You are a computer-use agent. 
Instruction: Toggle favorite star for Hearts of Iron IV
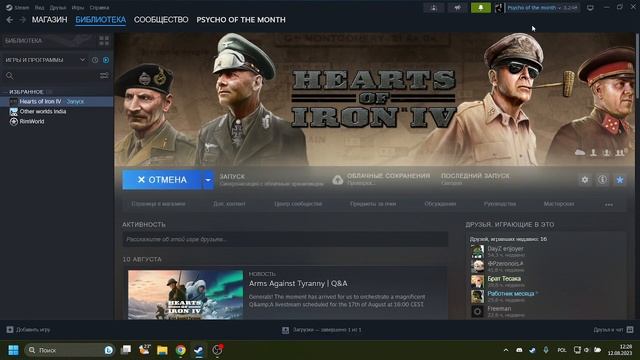[x=620, y=180]
